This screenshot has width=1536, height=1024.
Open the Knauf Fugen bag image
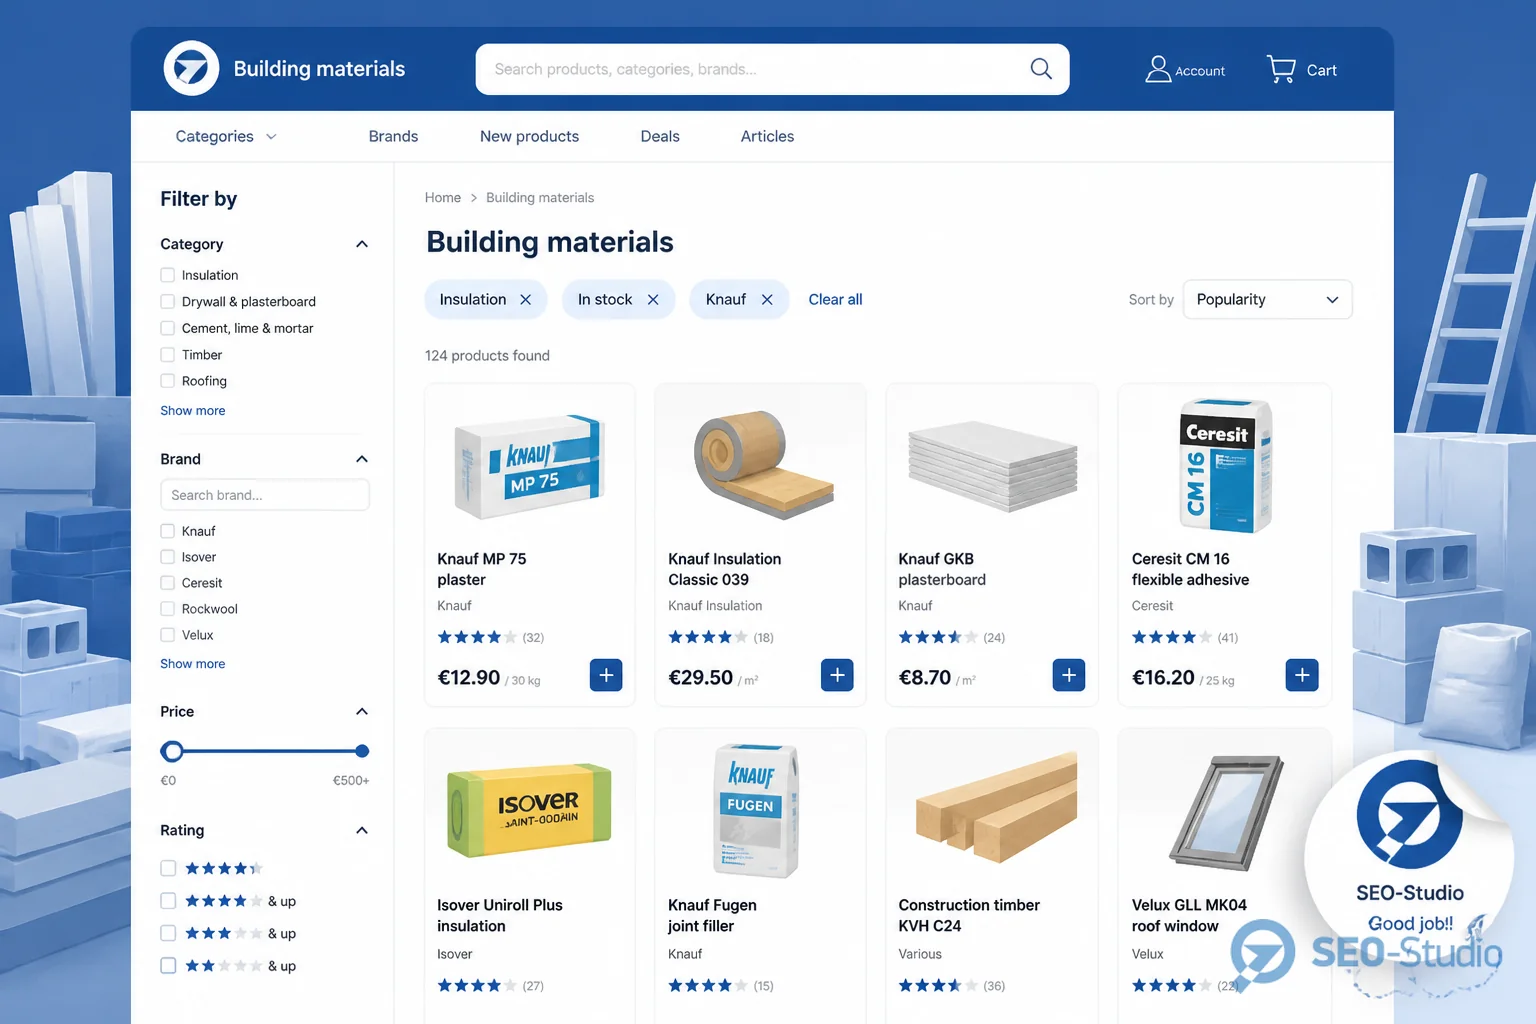(x=756, y=810)
